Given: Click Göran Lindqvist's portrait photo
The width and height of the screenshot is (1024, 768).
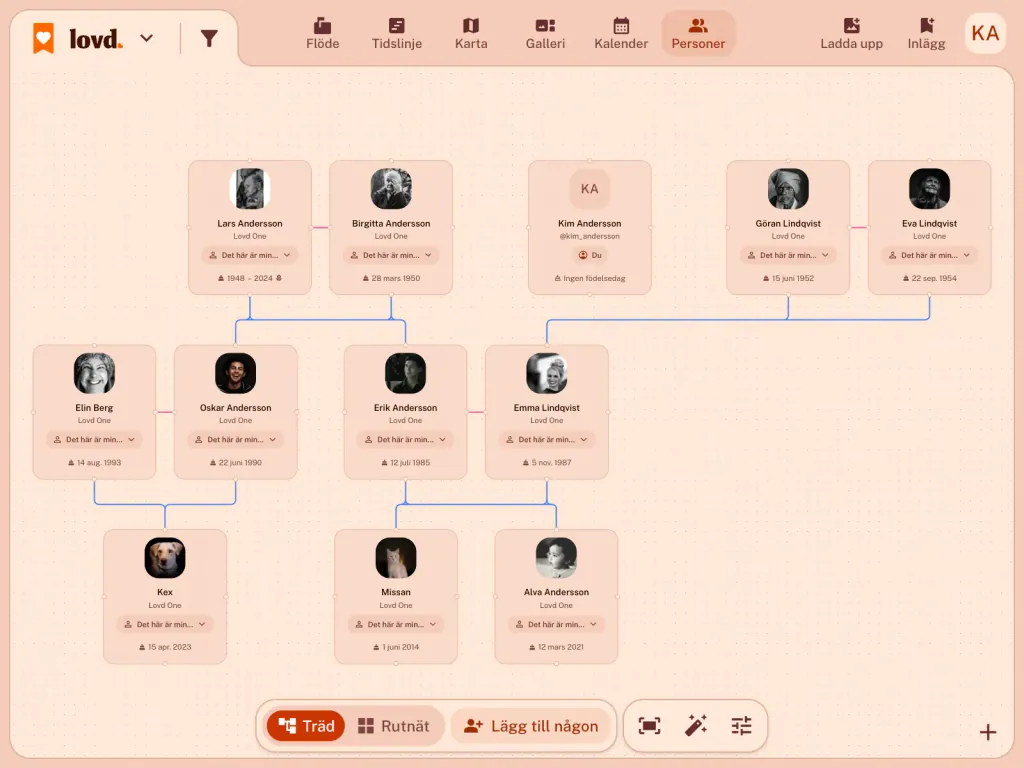Looking at the screenshot, I should [788, 189].
